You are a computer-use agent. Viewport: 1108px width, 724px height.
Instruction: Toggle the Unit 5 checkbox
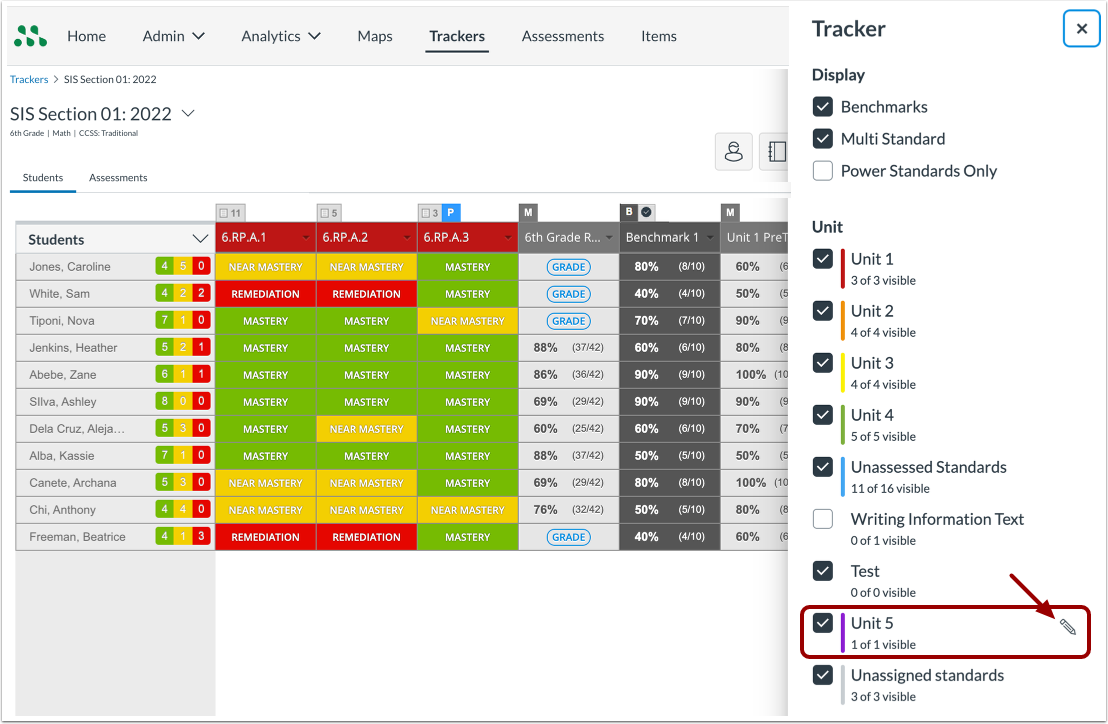click(823, 623)
